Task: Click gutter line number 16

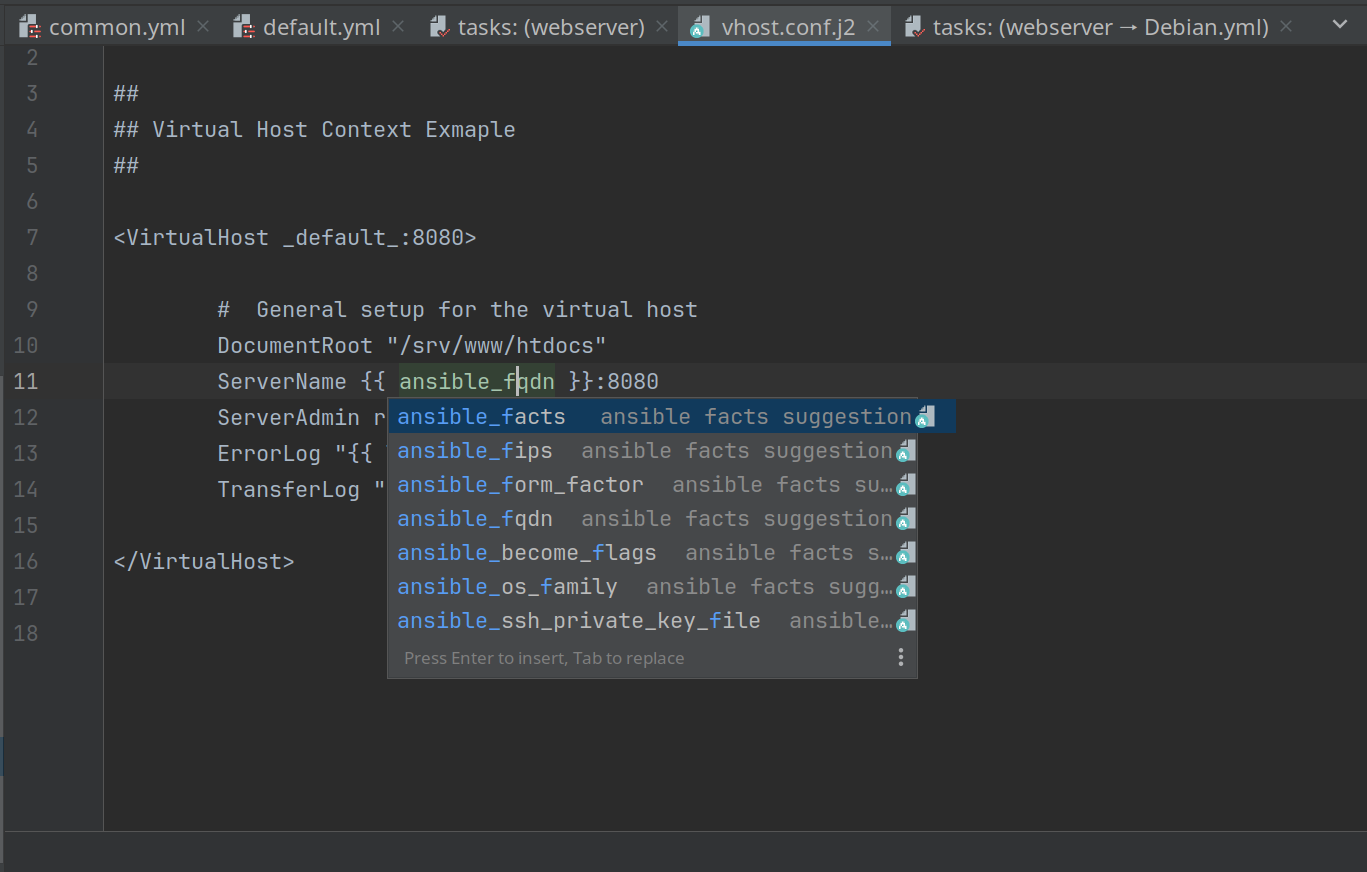Action: point(26,562)
